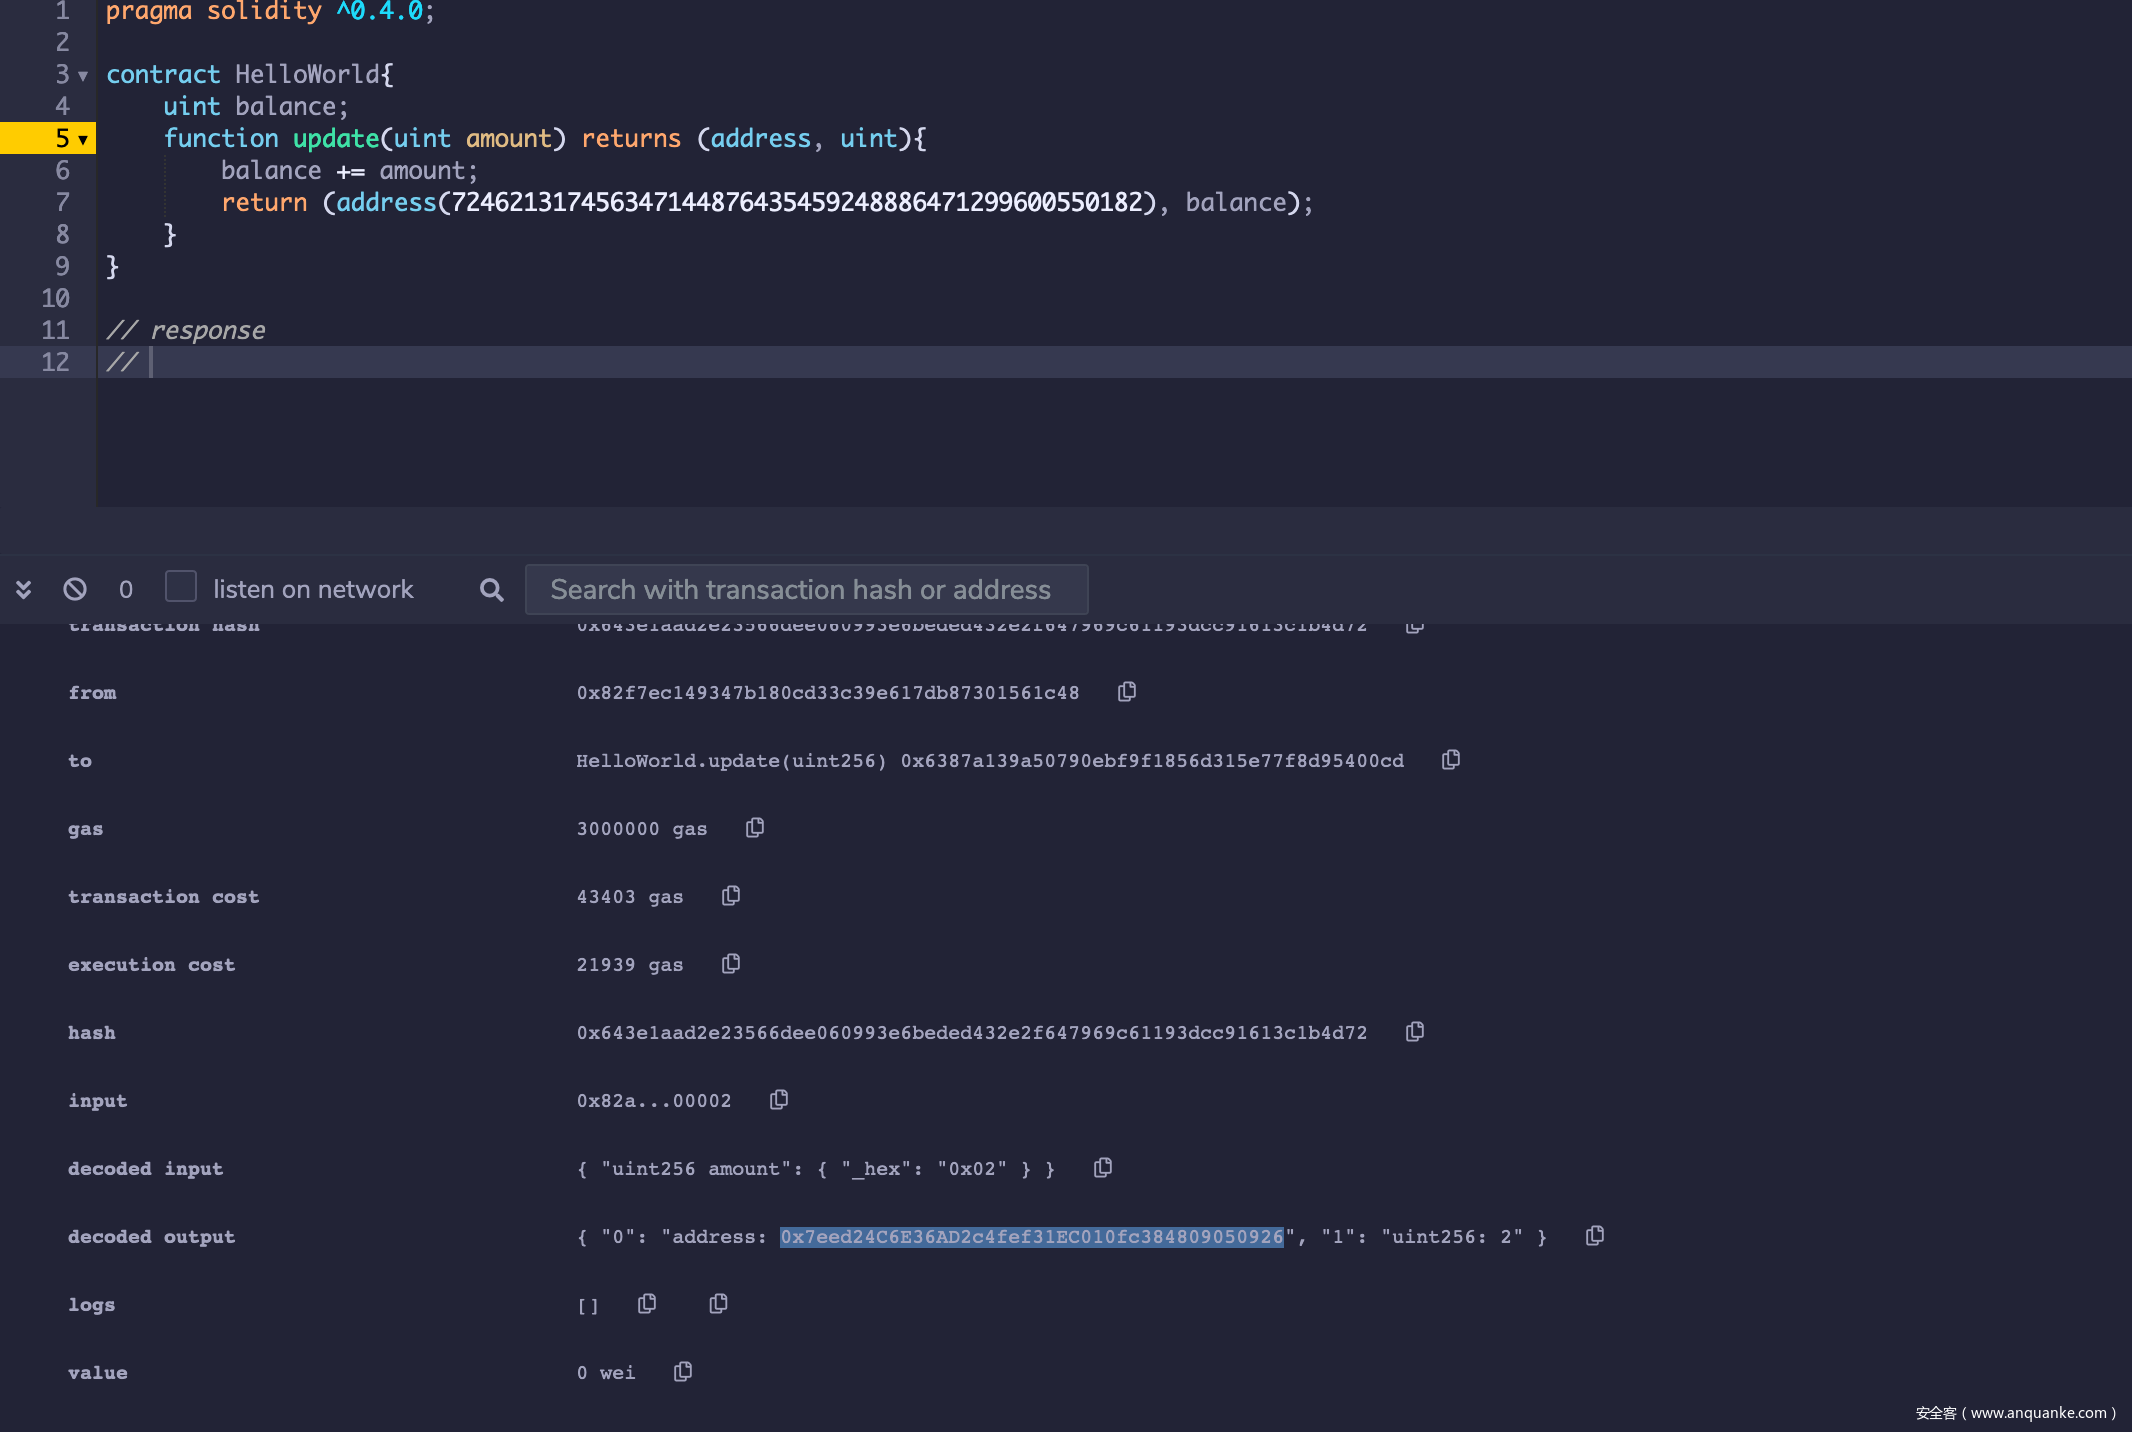This screenshot has width=2132, height=1432.
Task: Fold the contract HelloWorld block arrow
Action: coord(83,76)
